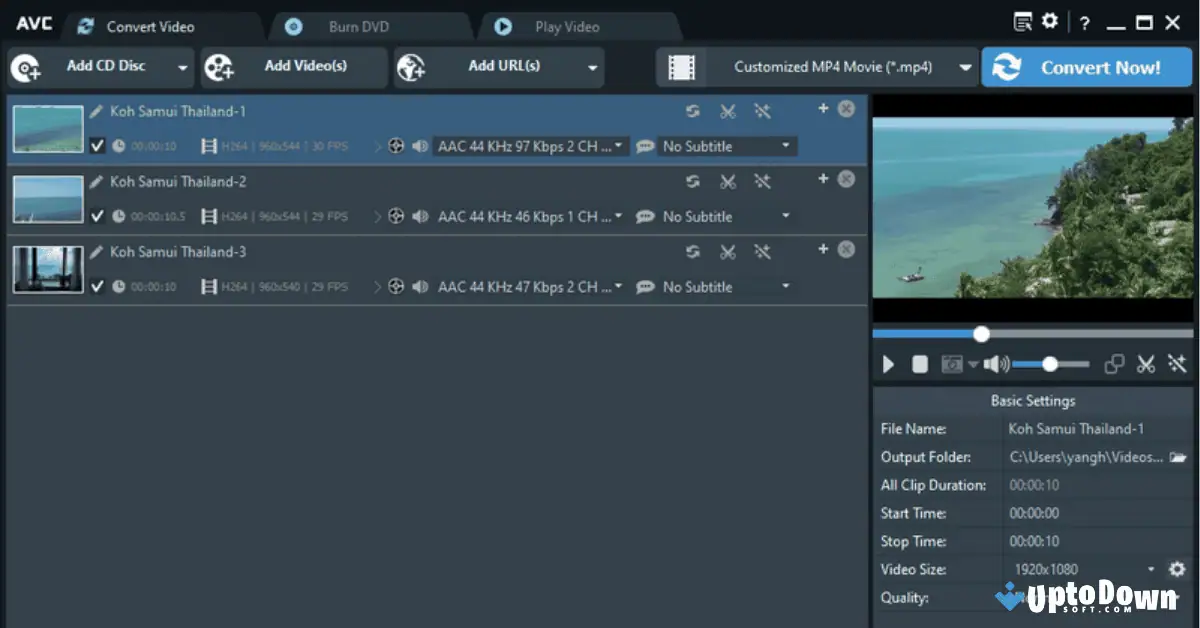Viewport: 1200px width, 628px height.
Task: Take a snapshot using the camera icon
Action: pos(952,364)
